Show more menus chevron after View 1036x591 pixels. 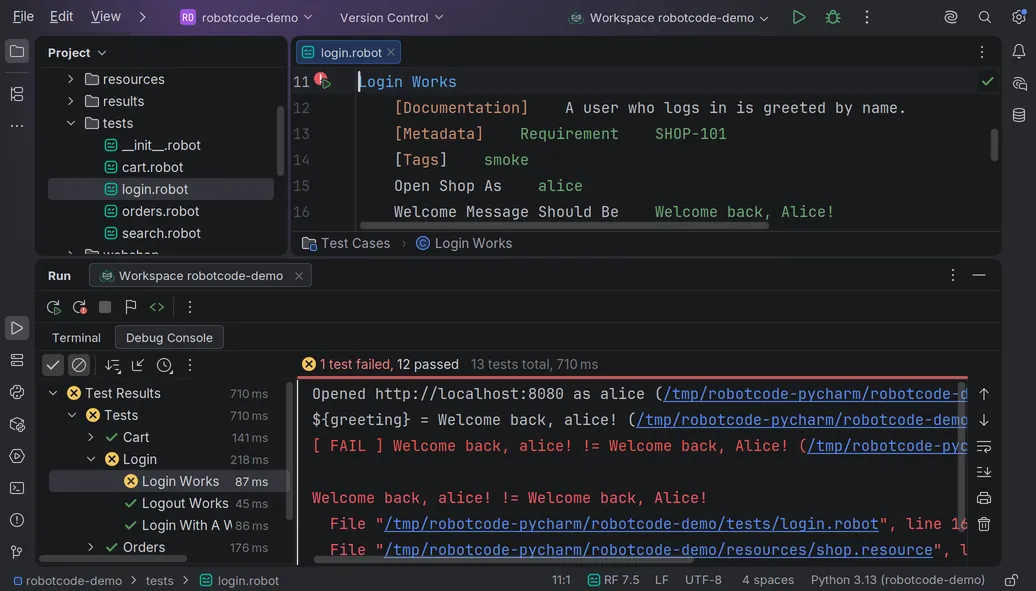142,17
